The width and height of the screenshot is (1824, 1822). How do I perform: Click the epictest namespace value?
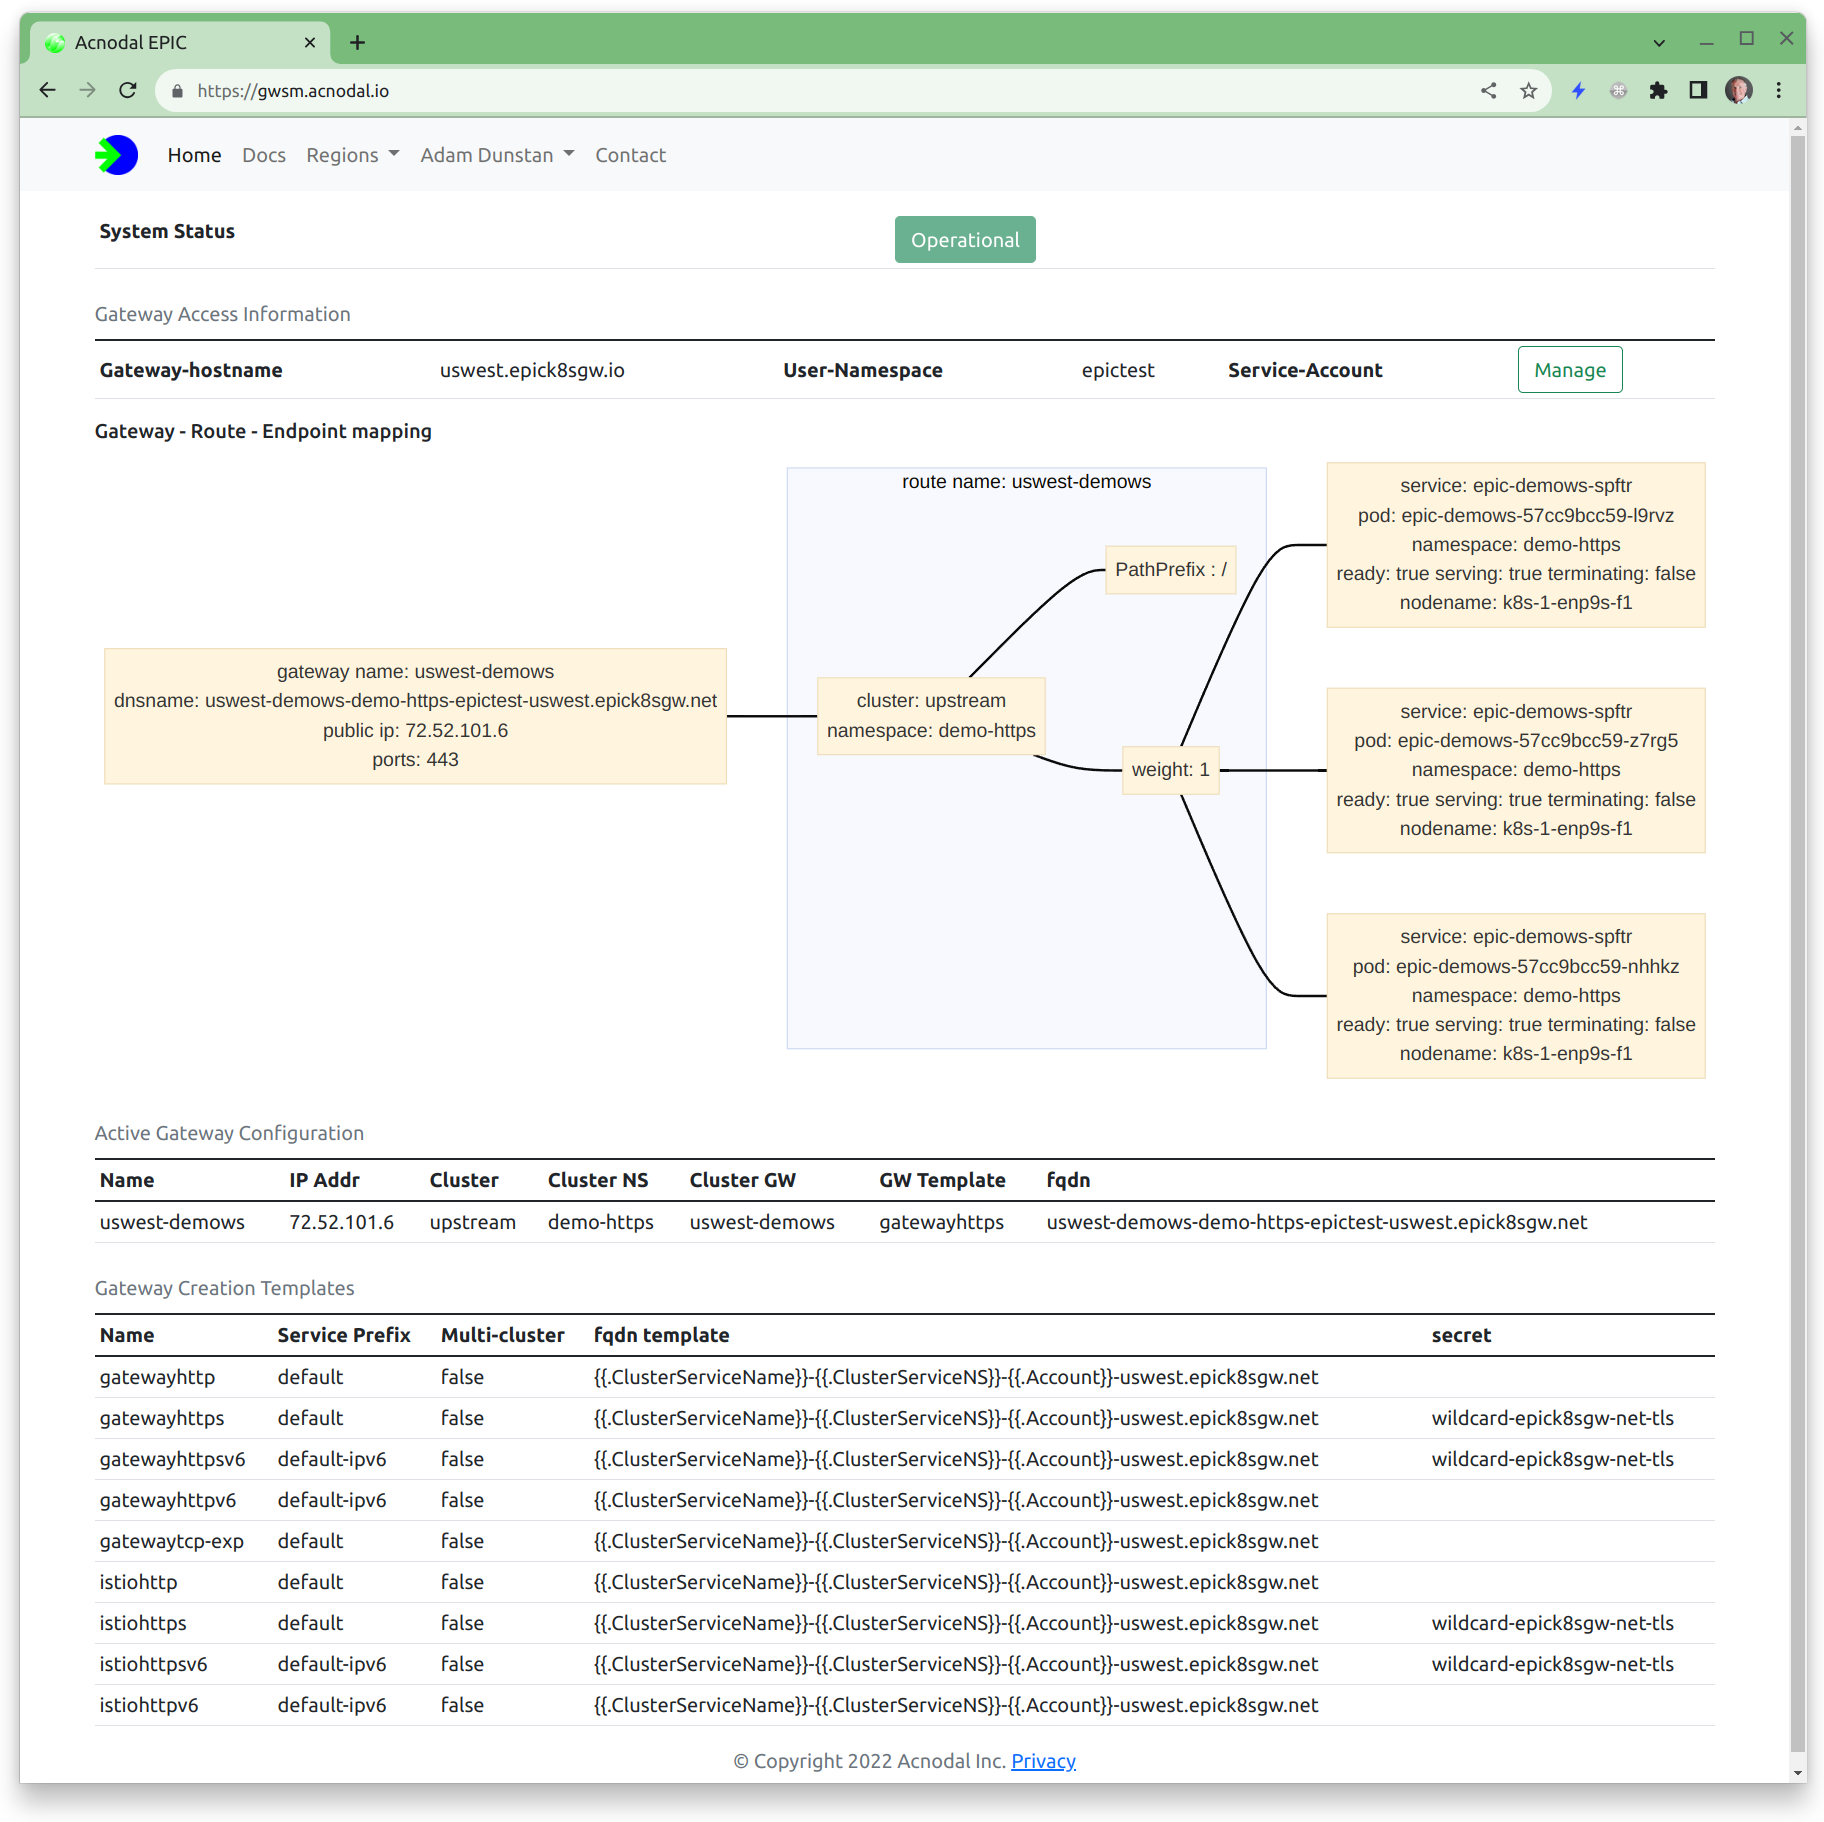click(1118, 370)
